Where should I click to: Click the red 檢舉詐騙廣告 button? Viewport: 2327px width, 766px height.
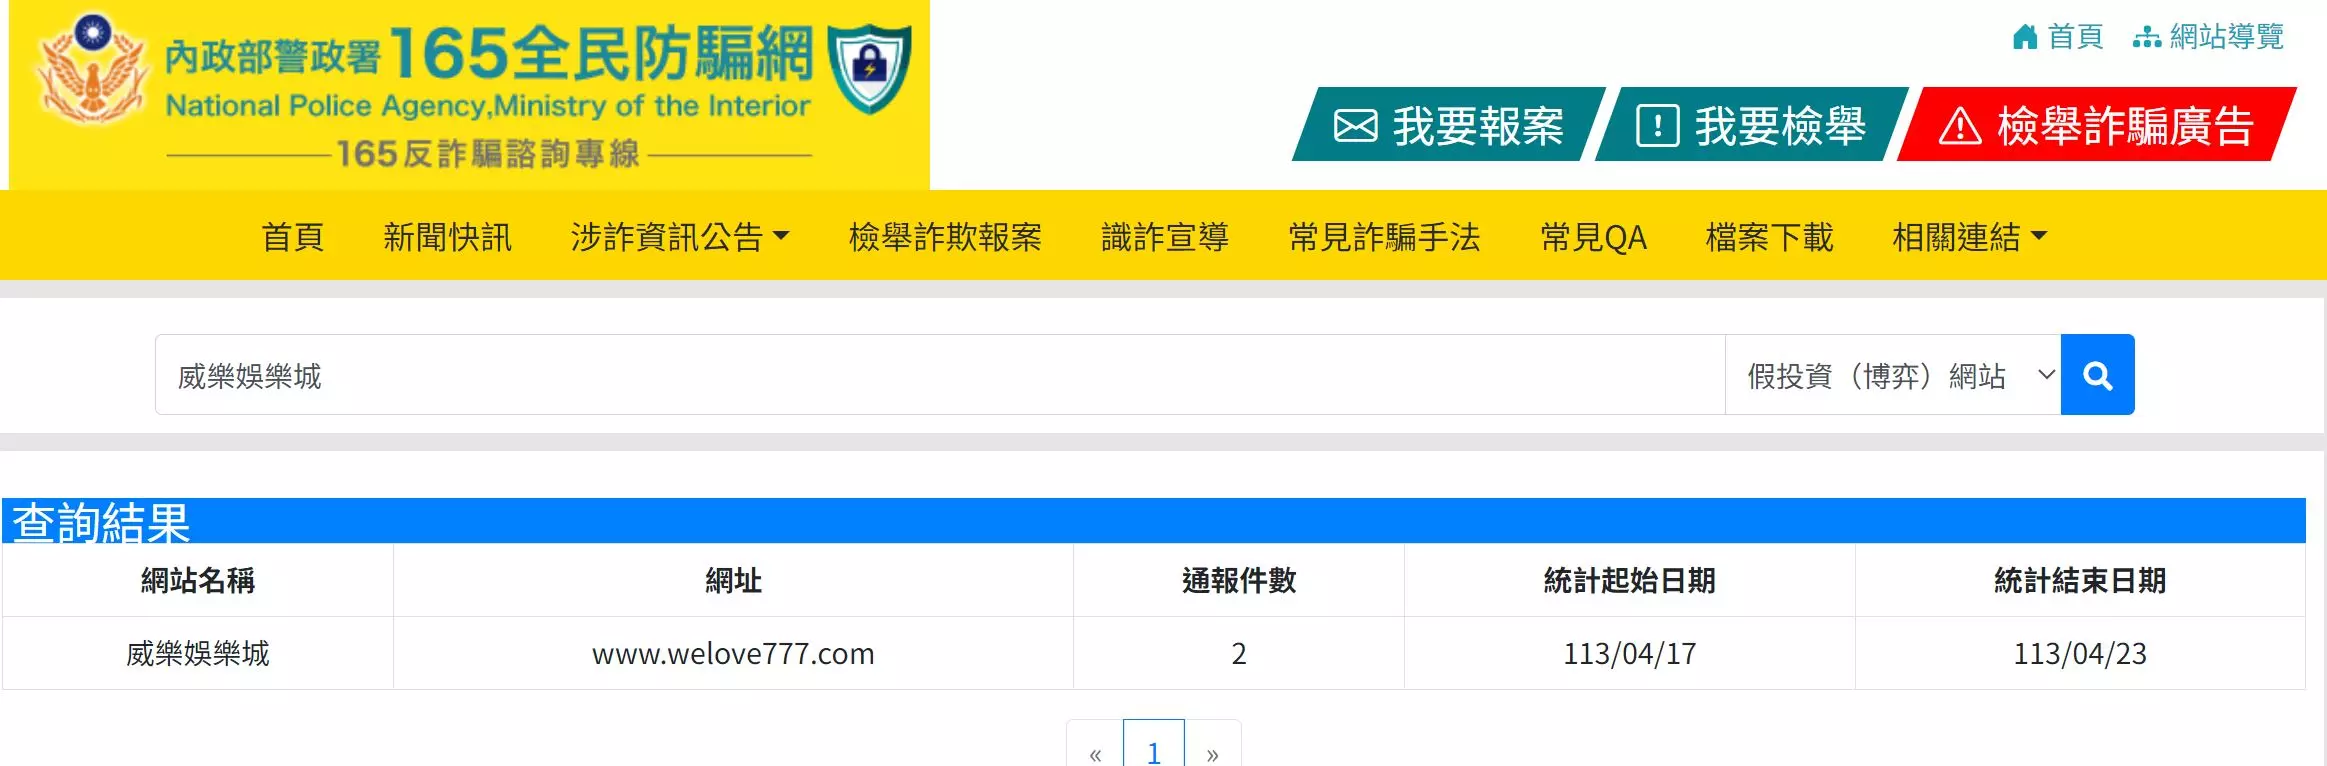(x=2097, y=125)
